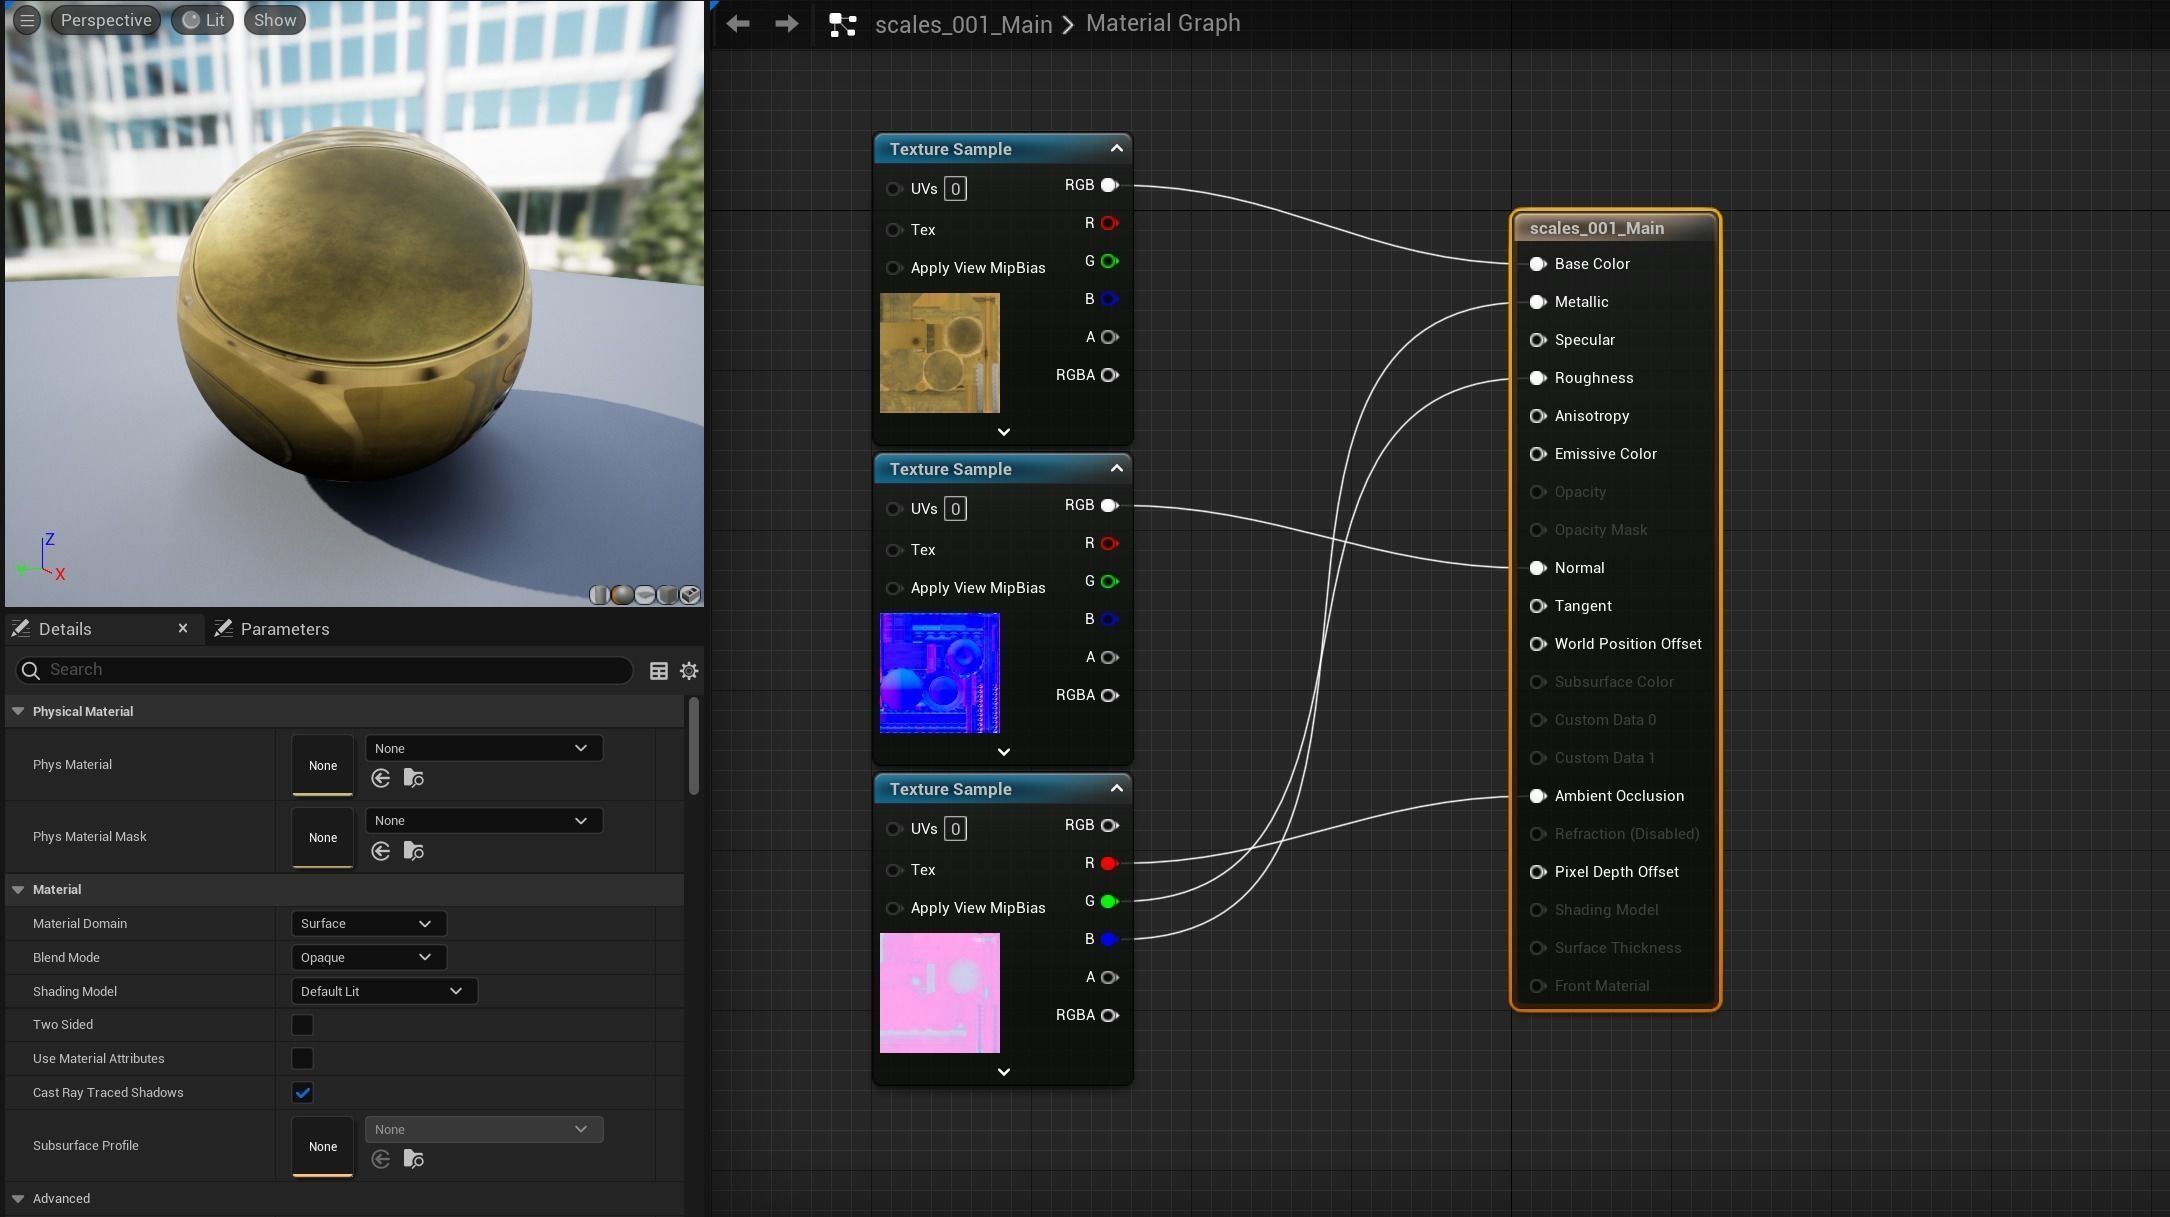Use selected asset for Phys Material Mask
Image resolution: width=2170 pixels, height=1217 pixels.
[x=380, y=851]
